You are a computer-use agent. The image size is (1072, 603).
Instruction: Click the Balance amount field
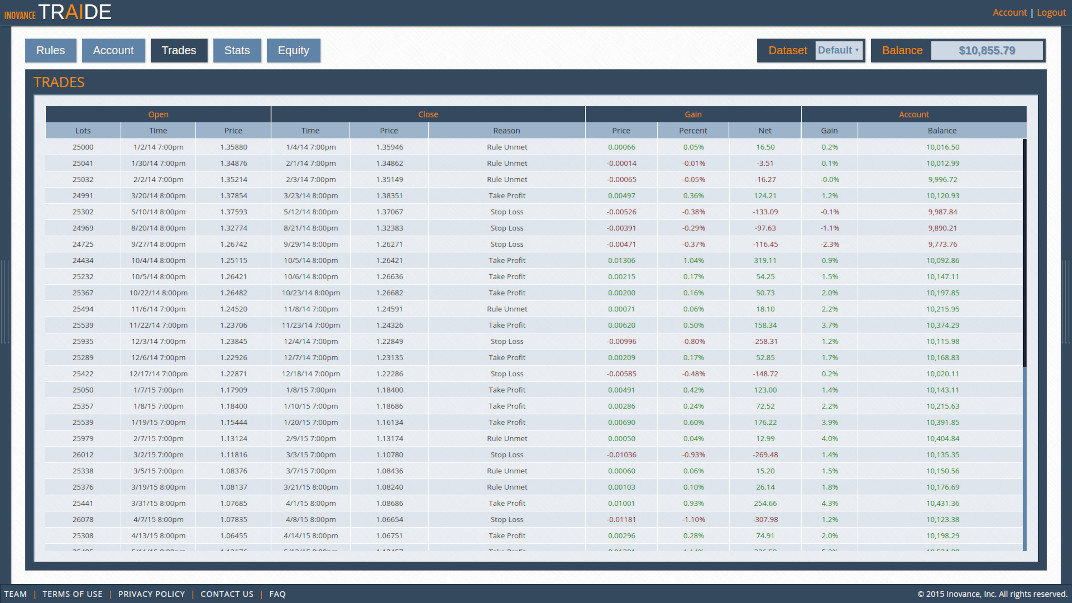tap(987, 50)
